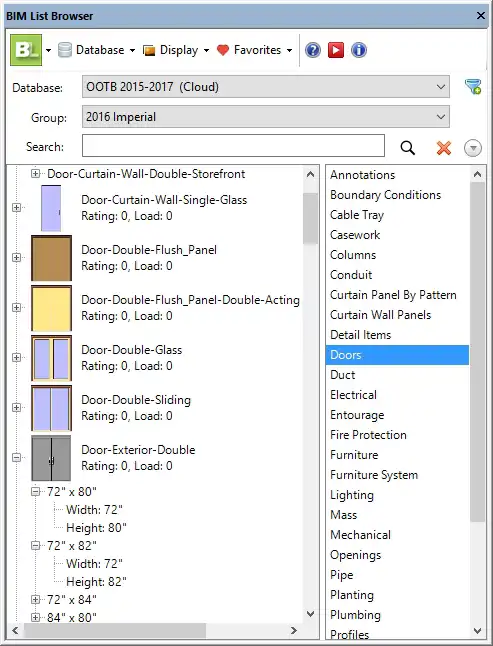Select Door-Double-Flush_Panel brown thumbnail
493x646 pixels.
pyautogui.click(x=51, y=258)
